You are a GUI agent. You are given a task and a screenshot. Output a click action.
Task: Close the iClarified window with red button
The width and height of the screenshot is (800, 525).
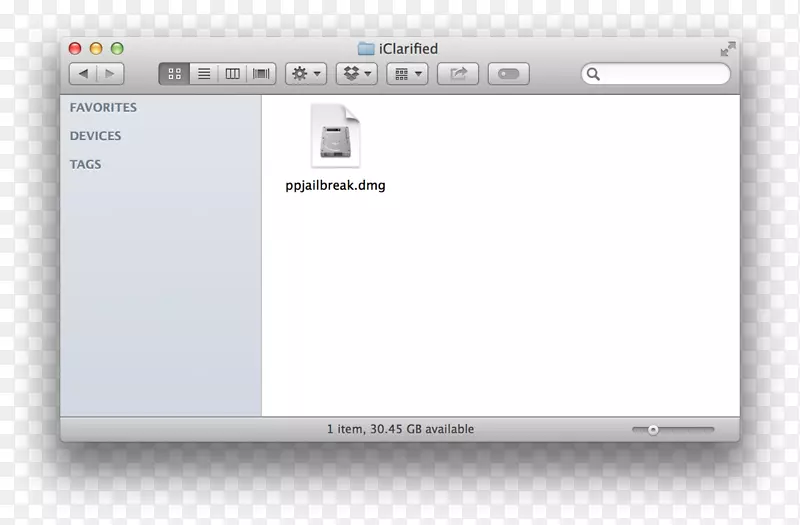pyautogui.click(x=75, y=48)
